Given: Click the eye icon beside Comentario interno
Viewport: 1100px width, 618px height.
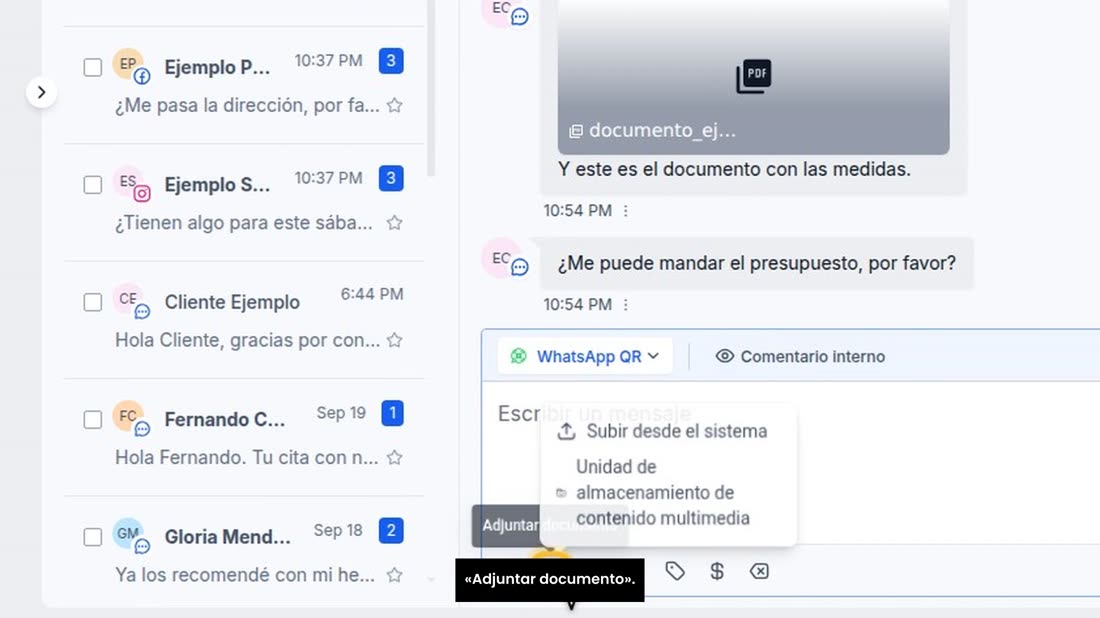Looking at the screenshot, I should (725, 356).
